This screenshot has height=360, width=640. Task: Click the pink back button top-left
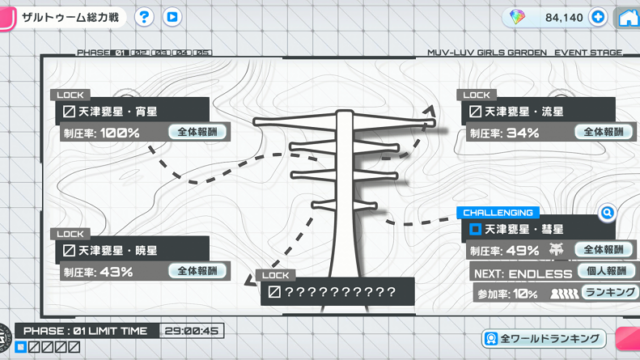(x=7, y=18)
